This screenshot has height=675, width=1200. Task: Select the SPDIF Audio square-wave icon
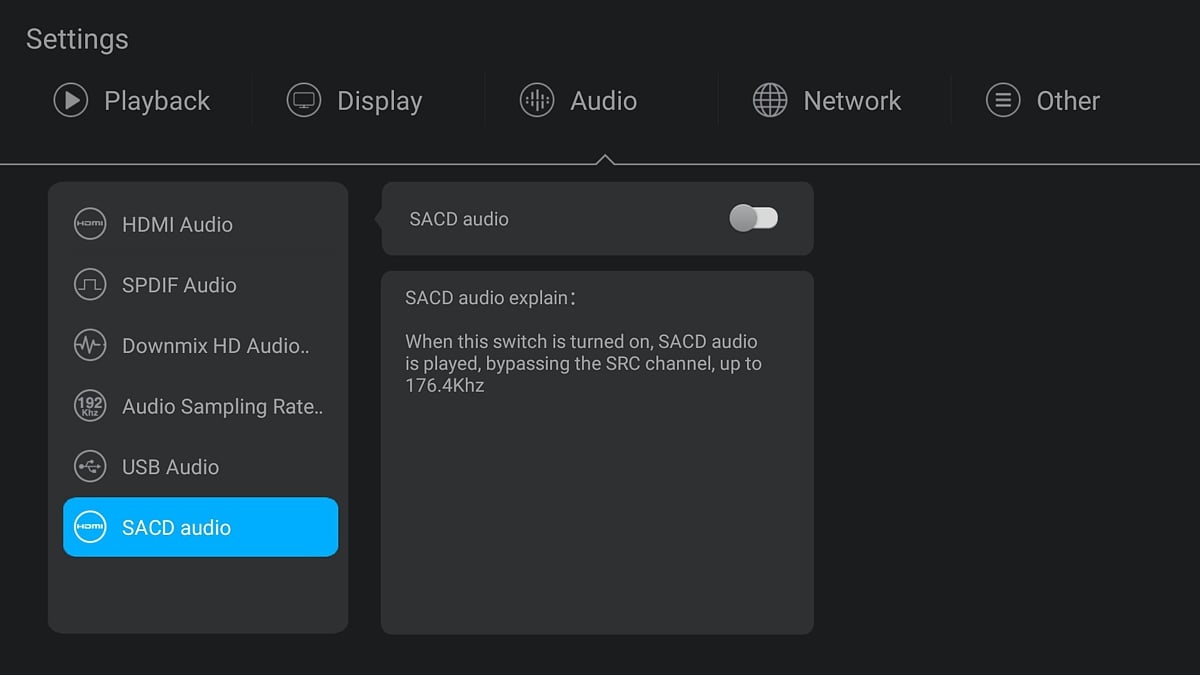click(x=90, y=285)
